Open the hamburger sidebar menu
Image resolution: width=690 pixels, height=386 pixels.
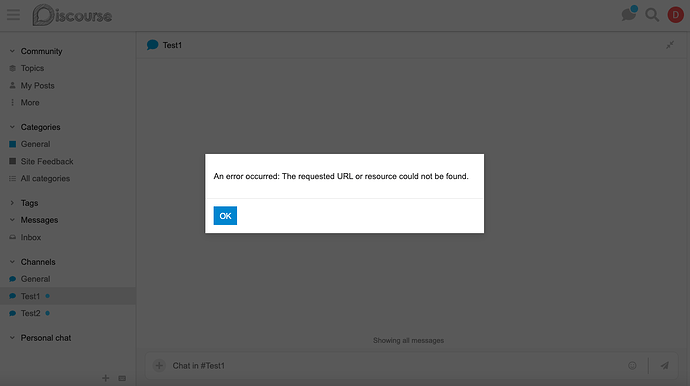13,15
